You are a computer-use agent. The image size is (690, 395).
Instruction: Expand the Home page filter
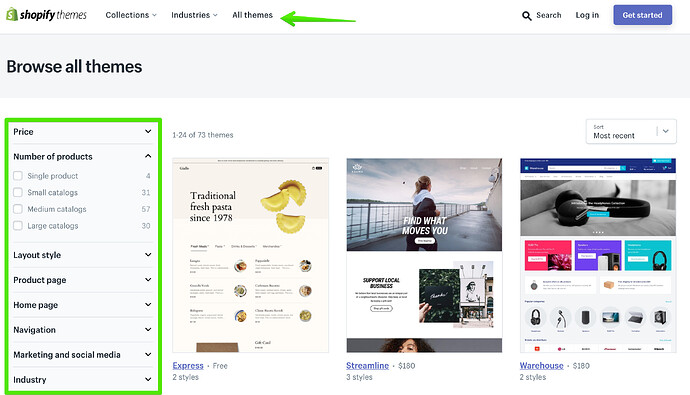(x=83, y=305)
